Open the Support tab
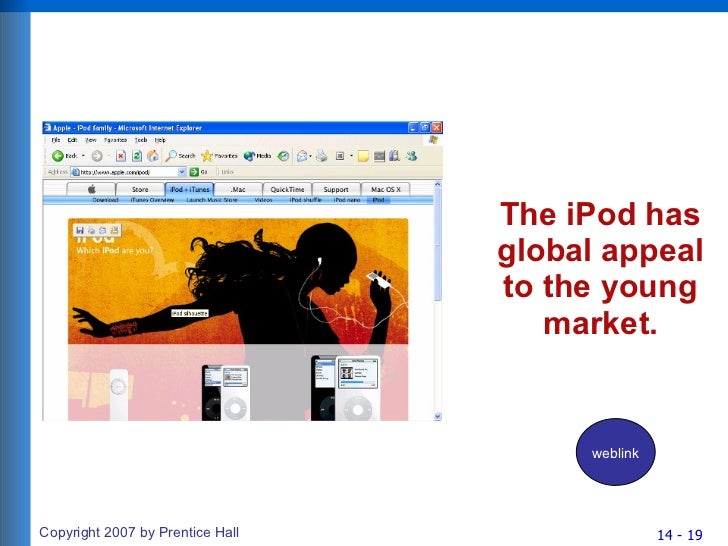The width and height of the screenshot is (728, 546). 336,189
